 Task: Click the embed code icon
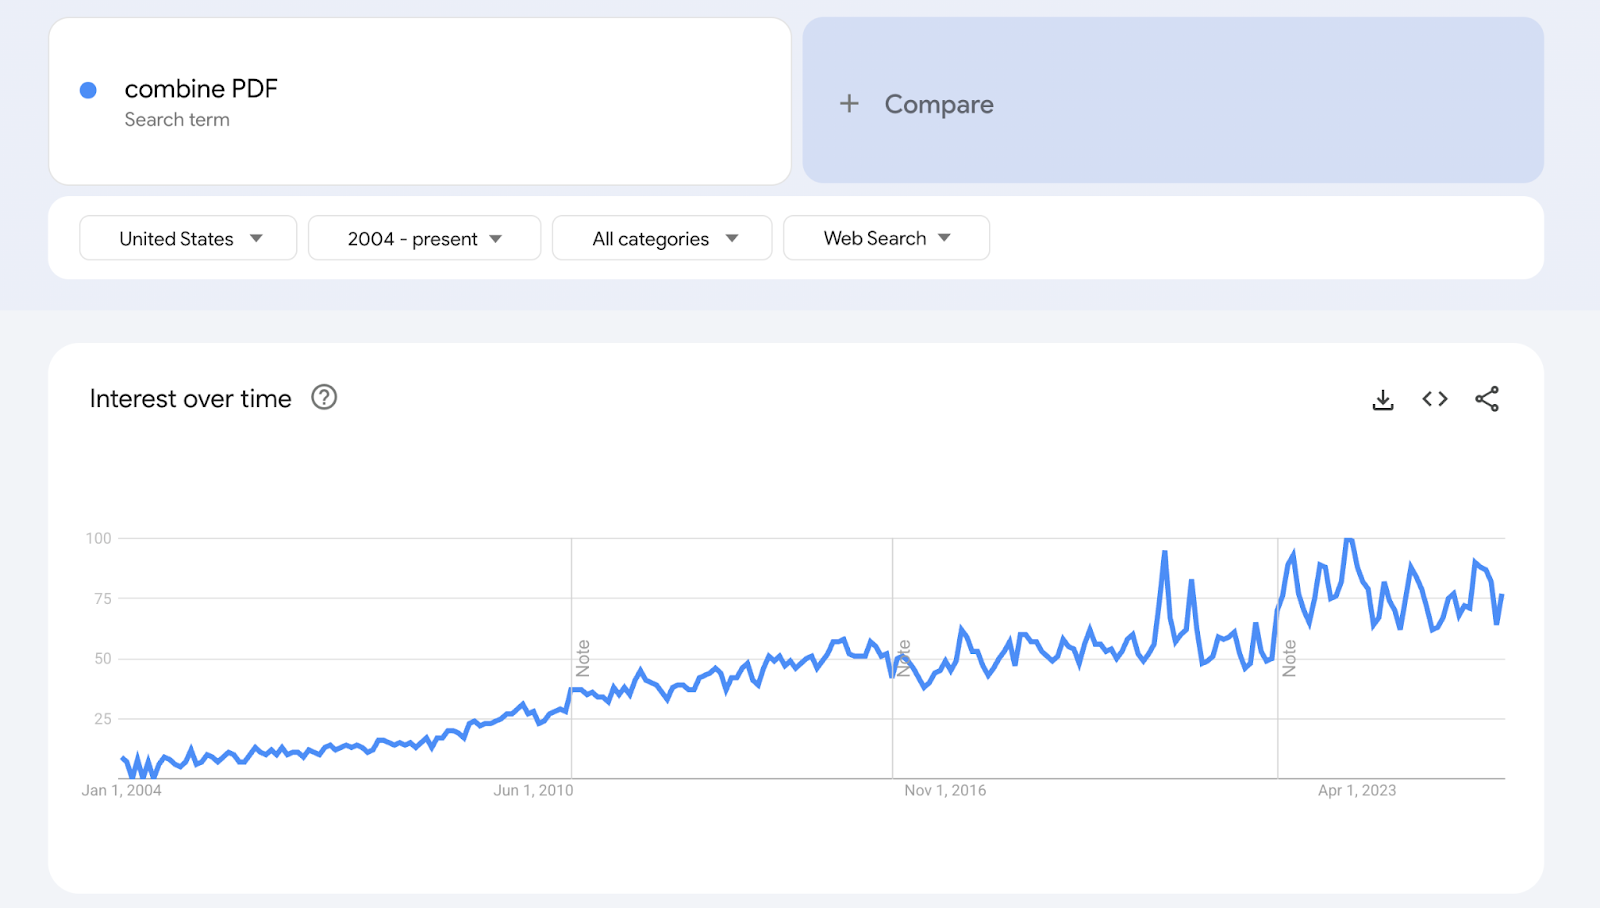[x=1435, y=399]
